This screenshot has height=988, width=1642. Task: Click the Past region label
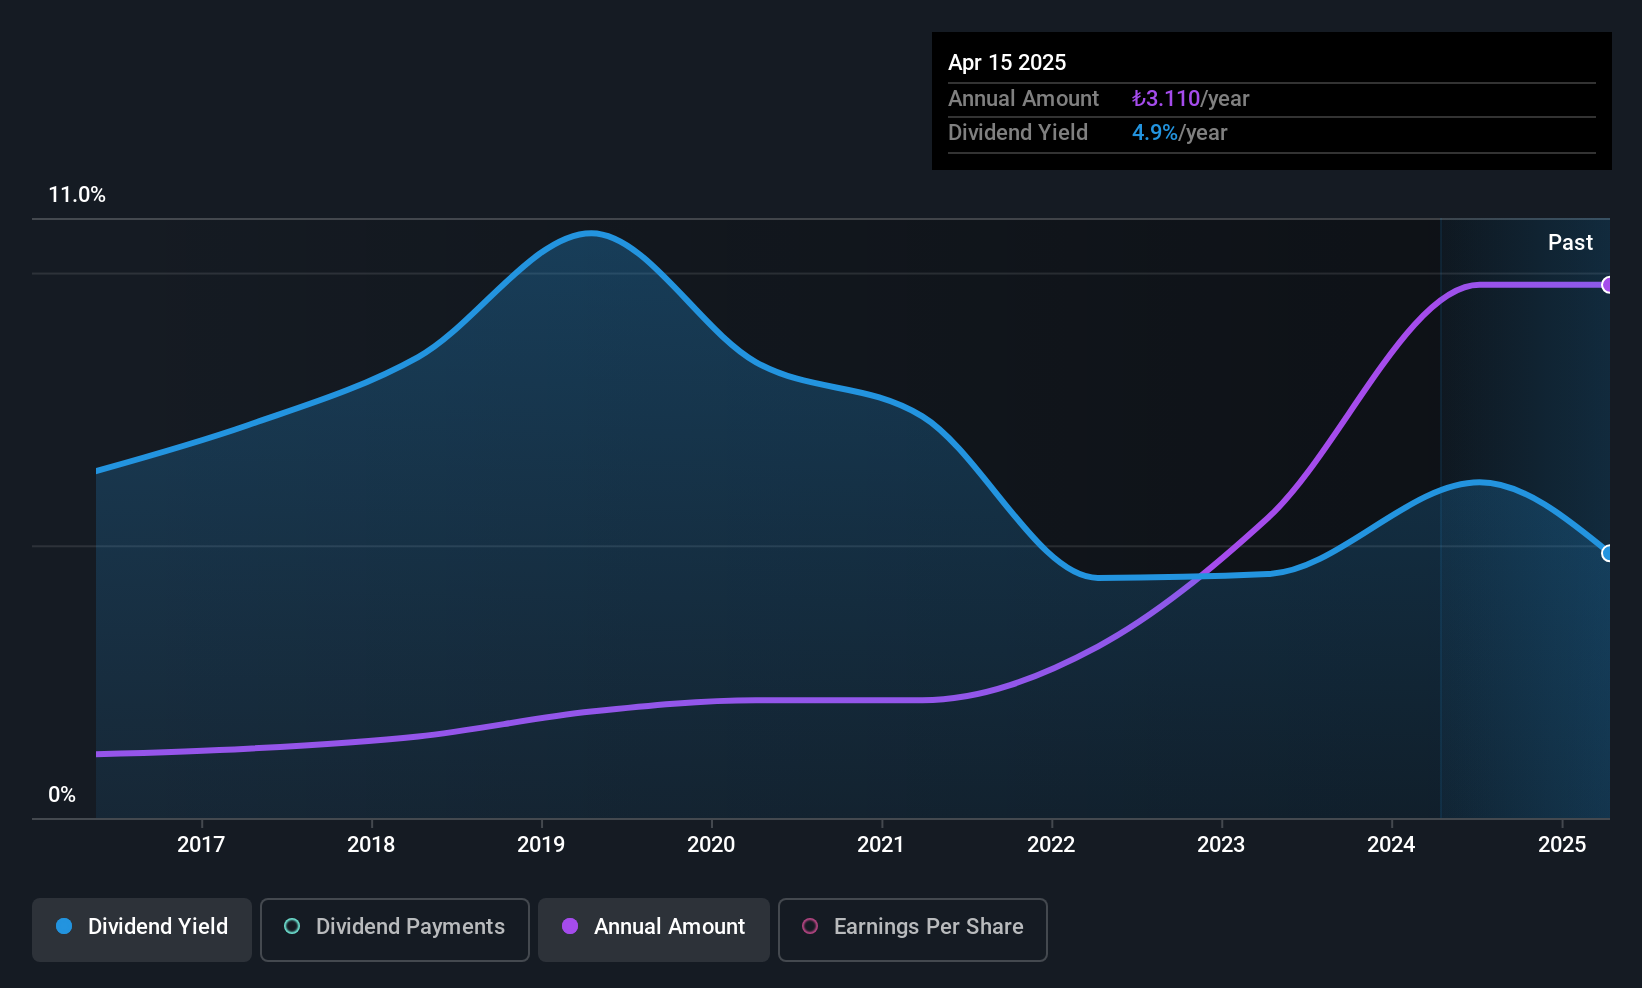coord(1570,242)
